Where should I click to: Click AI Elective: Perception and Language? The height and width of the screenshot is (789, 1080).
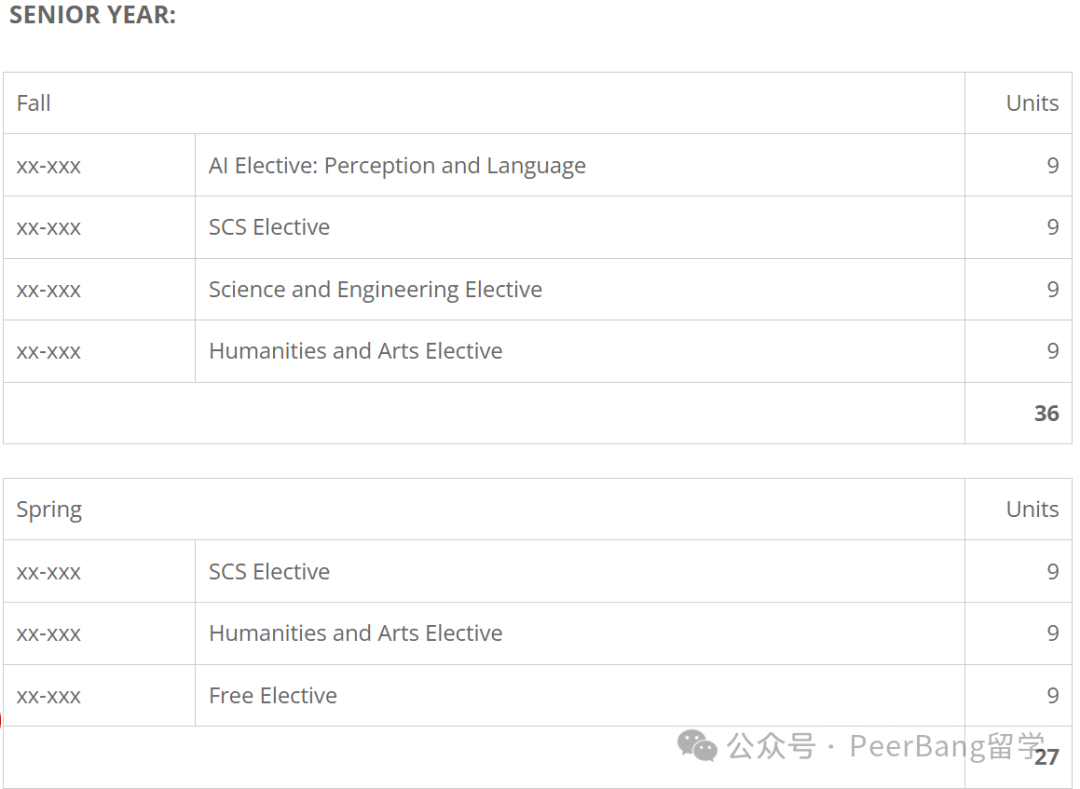coord(397,166)
